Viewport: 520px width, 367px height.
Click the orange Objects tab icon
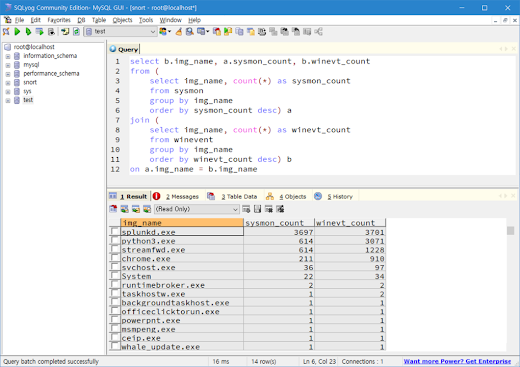tap(270, 196)
